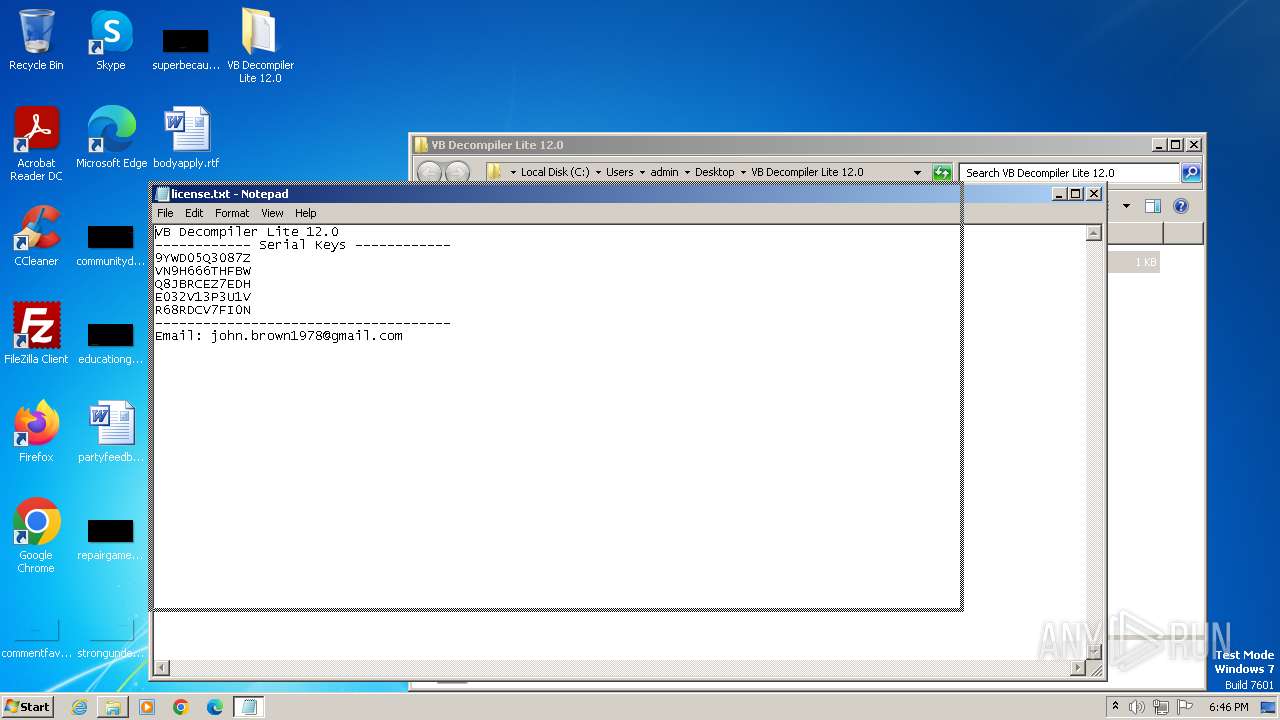Click the serial key R68RDCV7FI0N line
Image resolution: width=1280 pixels, height=720 pixels.
coord(203,310)
